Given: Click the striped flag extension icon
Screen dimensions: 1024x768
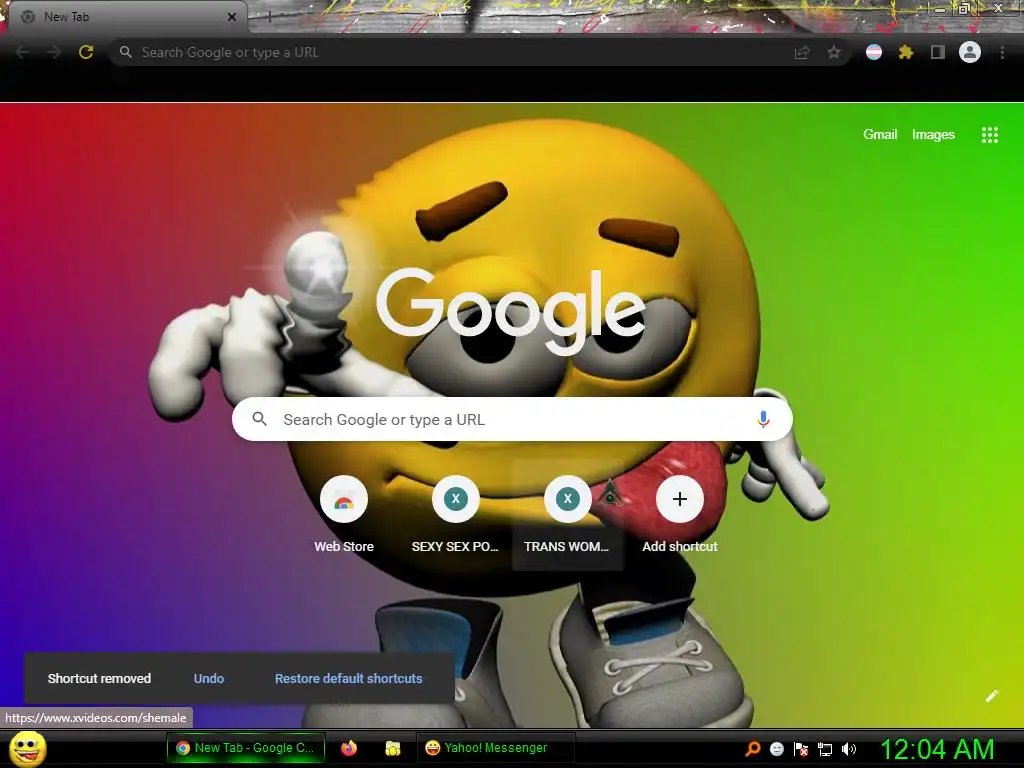Looking at the screenshot, I should [x=874, y=52].
